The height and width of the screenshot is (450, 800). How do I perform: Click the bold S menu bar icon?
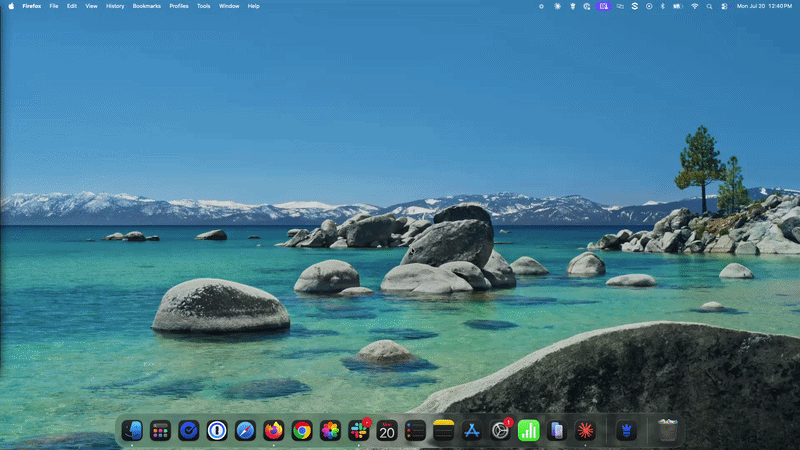coord(635,6)
